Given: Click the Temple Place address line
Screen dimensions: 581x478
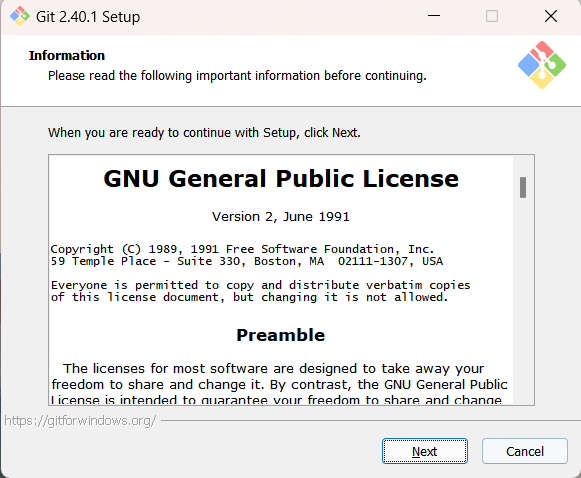Looking at the screenshot, I should 247,261.
